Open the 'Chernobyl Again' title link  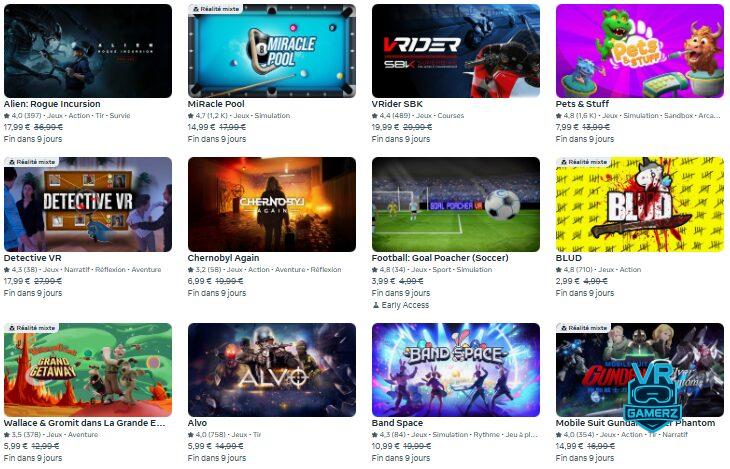click(223, 258)
